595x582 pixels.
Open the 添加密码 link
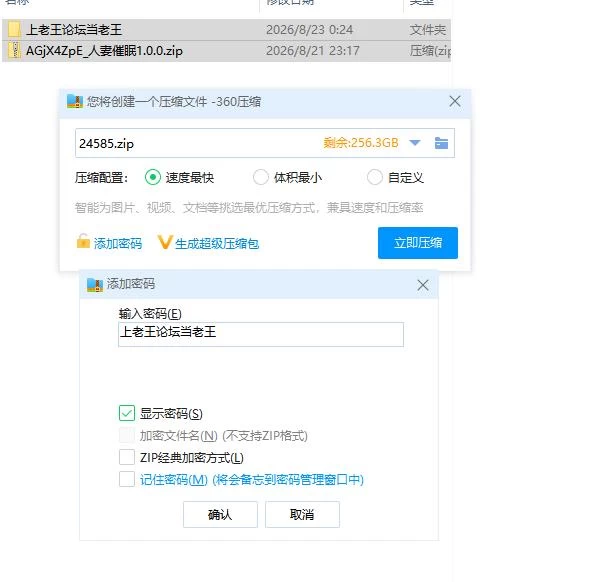tap(118, 244)
